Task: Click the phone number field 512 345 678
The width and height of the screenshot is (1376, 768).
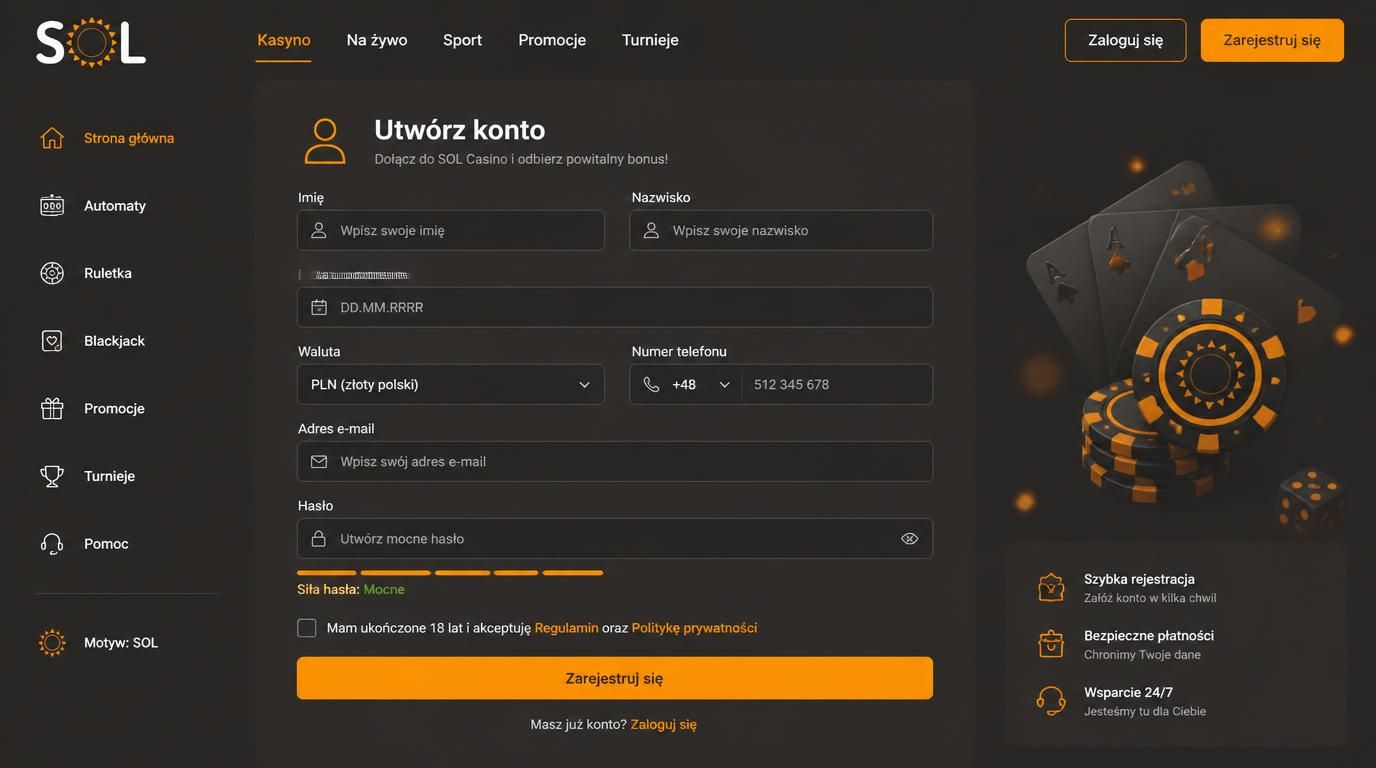Action: click(x=837, y=385)
